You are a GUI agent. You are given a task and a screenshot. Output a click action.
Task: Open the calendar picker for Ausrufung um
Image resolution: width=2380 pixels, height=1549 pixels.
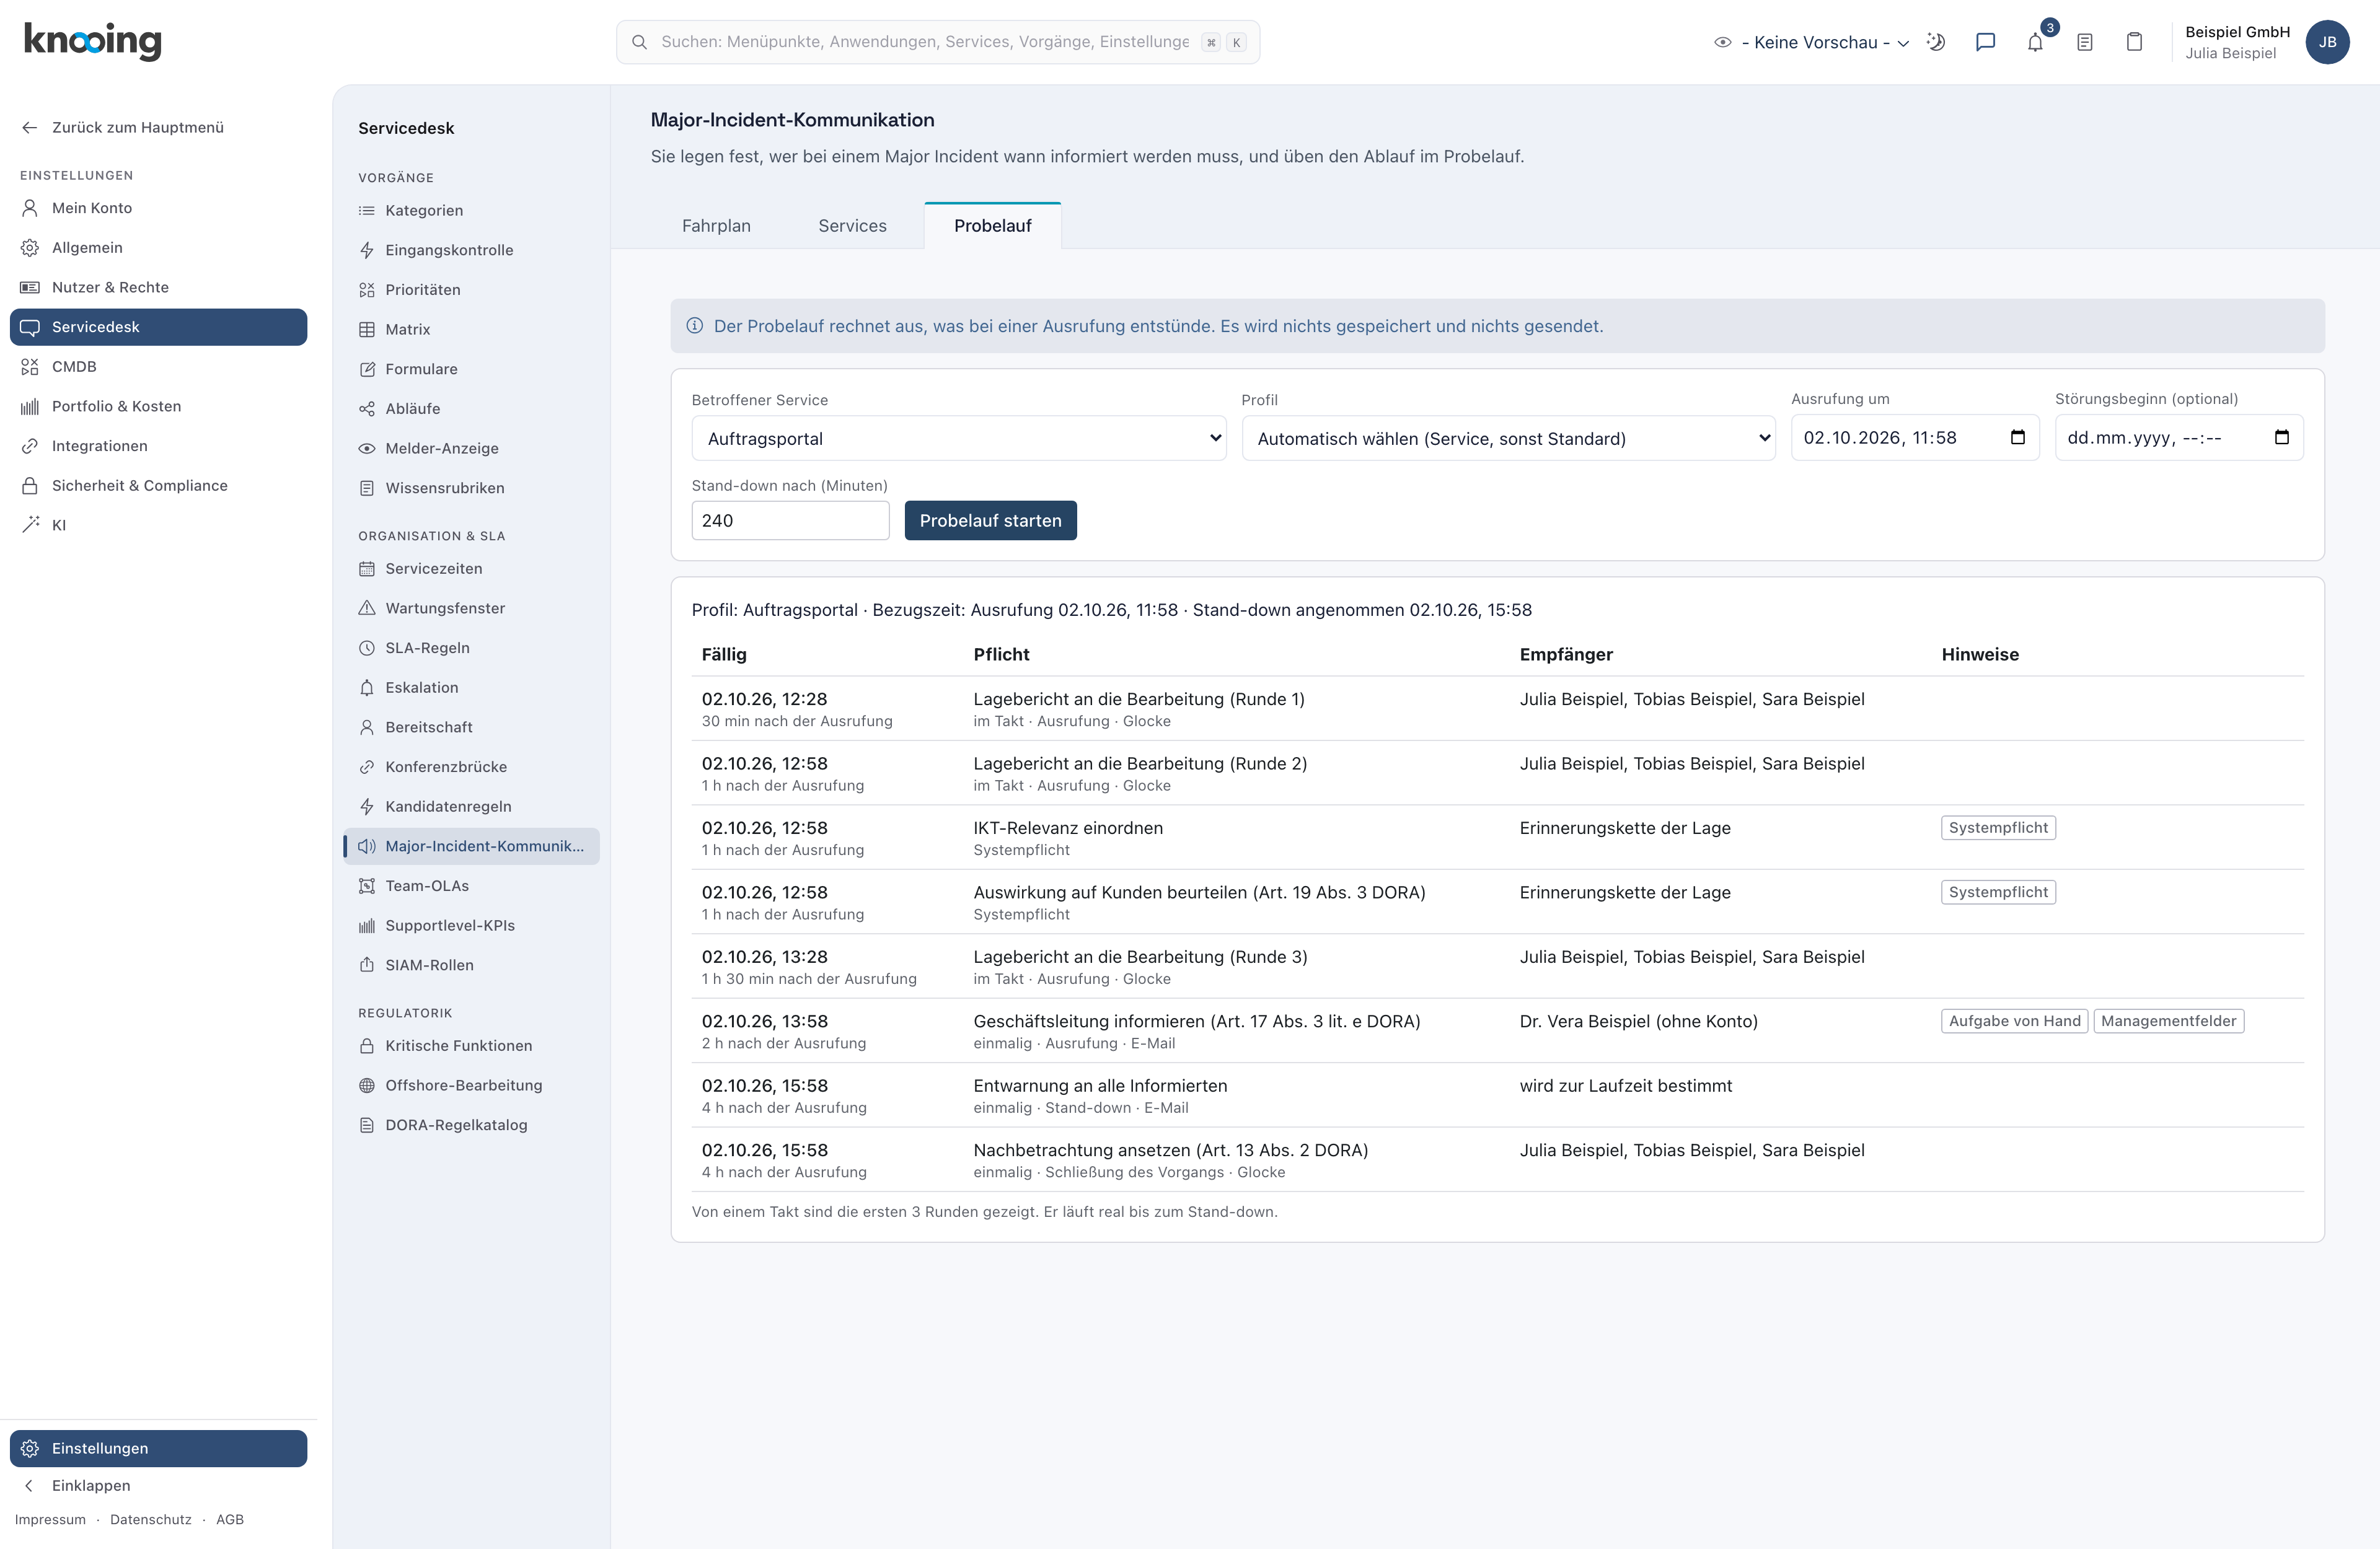coord(2017,437)
